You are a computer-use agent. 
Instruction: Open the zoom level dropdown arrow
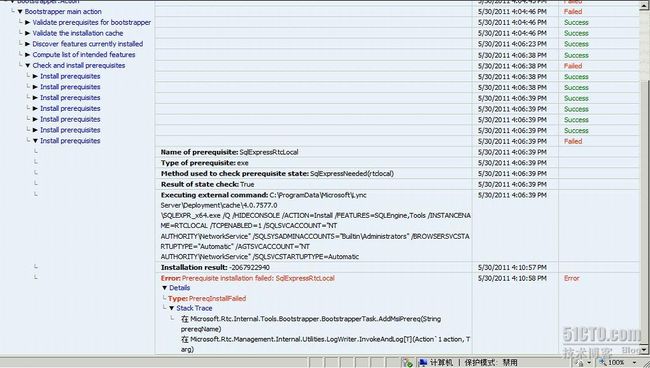click(634, 363)
